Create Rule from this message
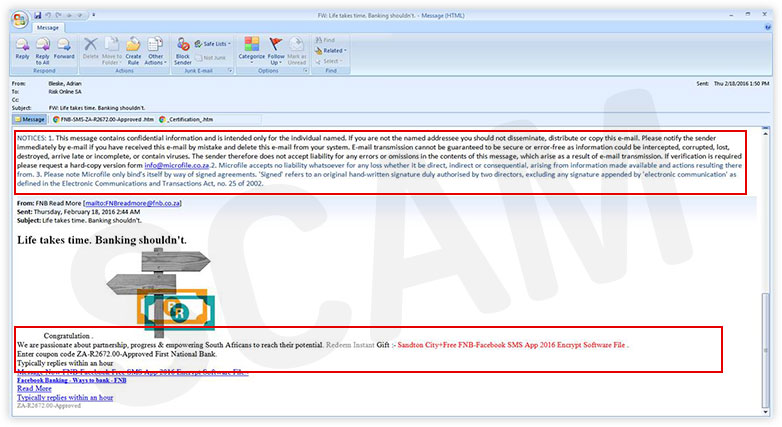782x427 pixels. pyautogui.click(x=133, y=51)
